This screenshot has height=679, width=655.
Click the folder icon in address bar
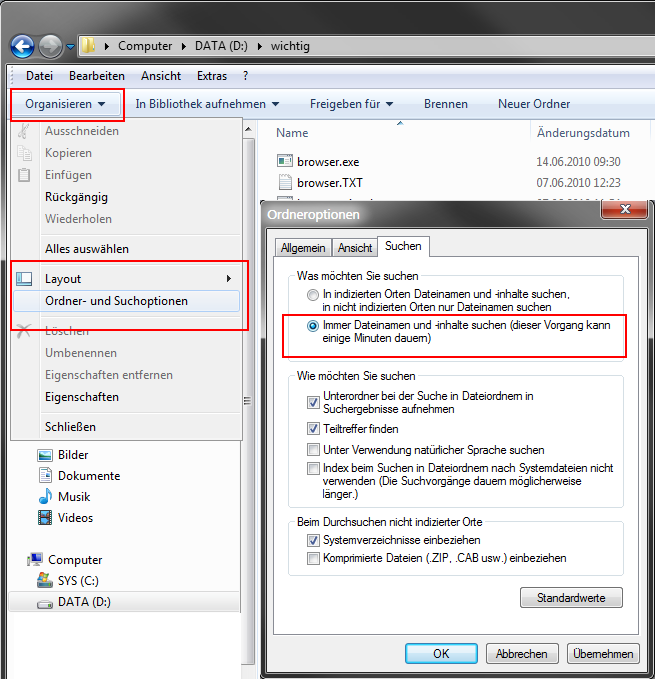click(x=88, y=45)
